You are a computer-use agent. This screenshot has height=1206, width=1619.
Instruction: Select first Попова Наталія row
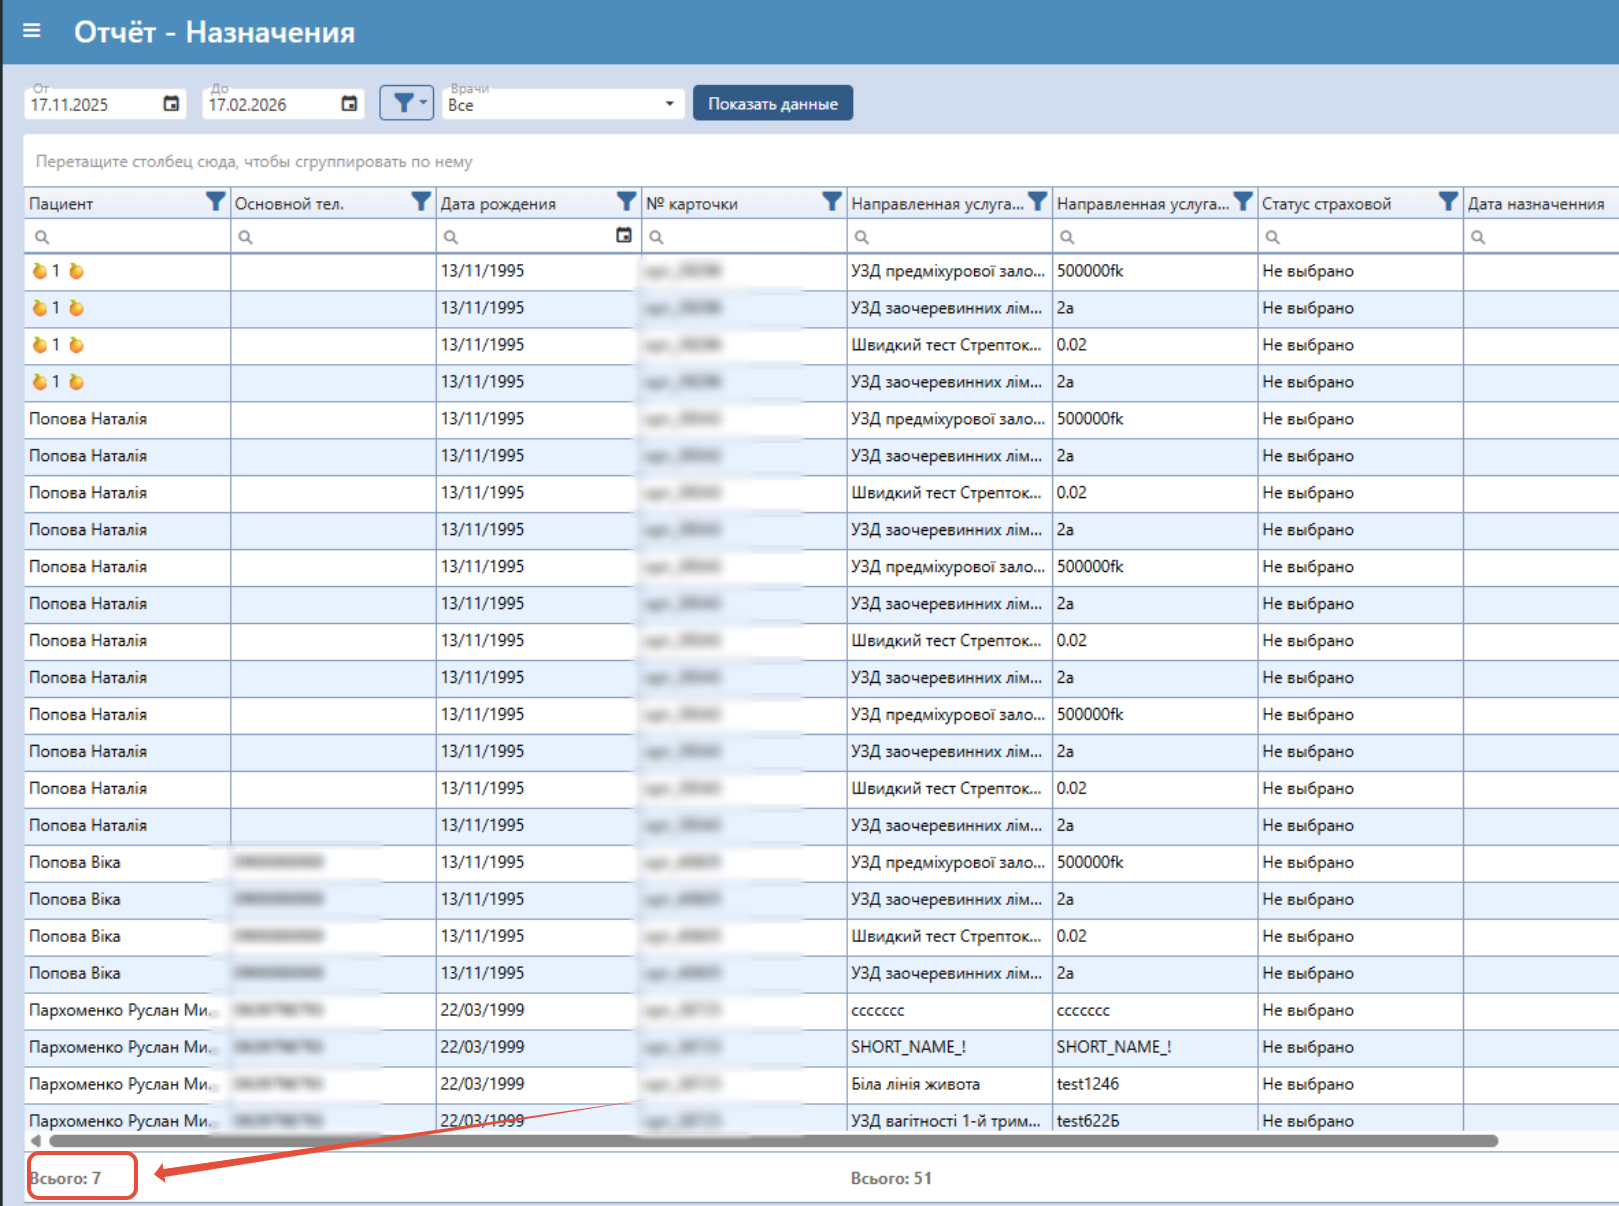(x=88, y=419)
